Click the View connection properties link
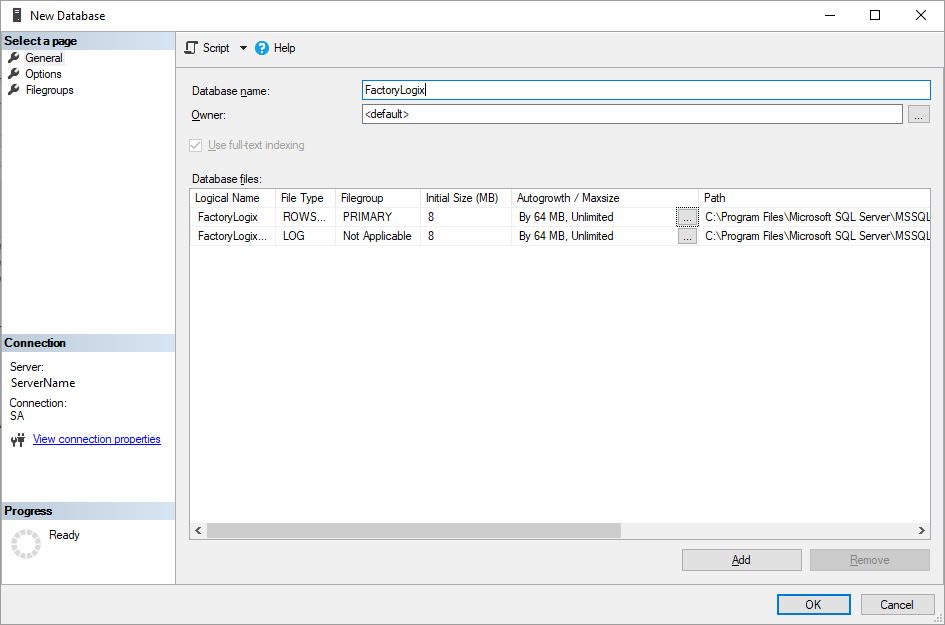Image resolution: width=945 pixels, height=625 pixels. click(96, 438)
